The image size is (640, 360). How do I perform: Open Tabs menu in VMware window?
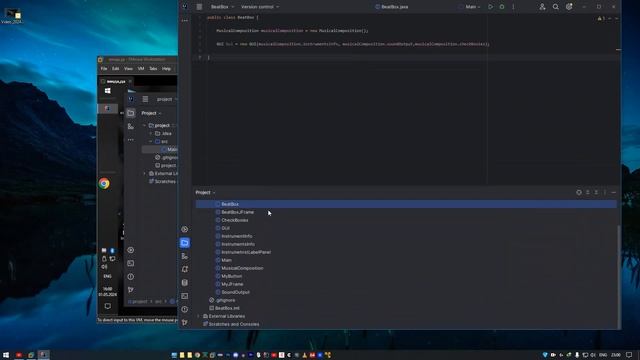pos(153,69)
